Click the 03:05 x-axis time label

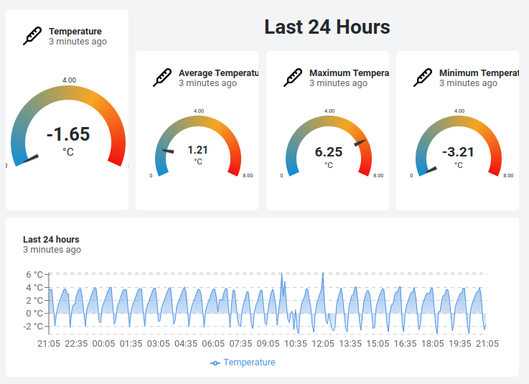tap(158, 344)
